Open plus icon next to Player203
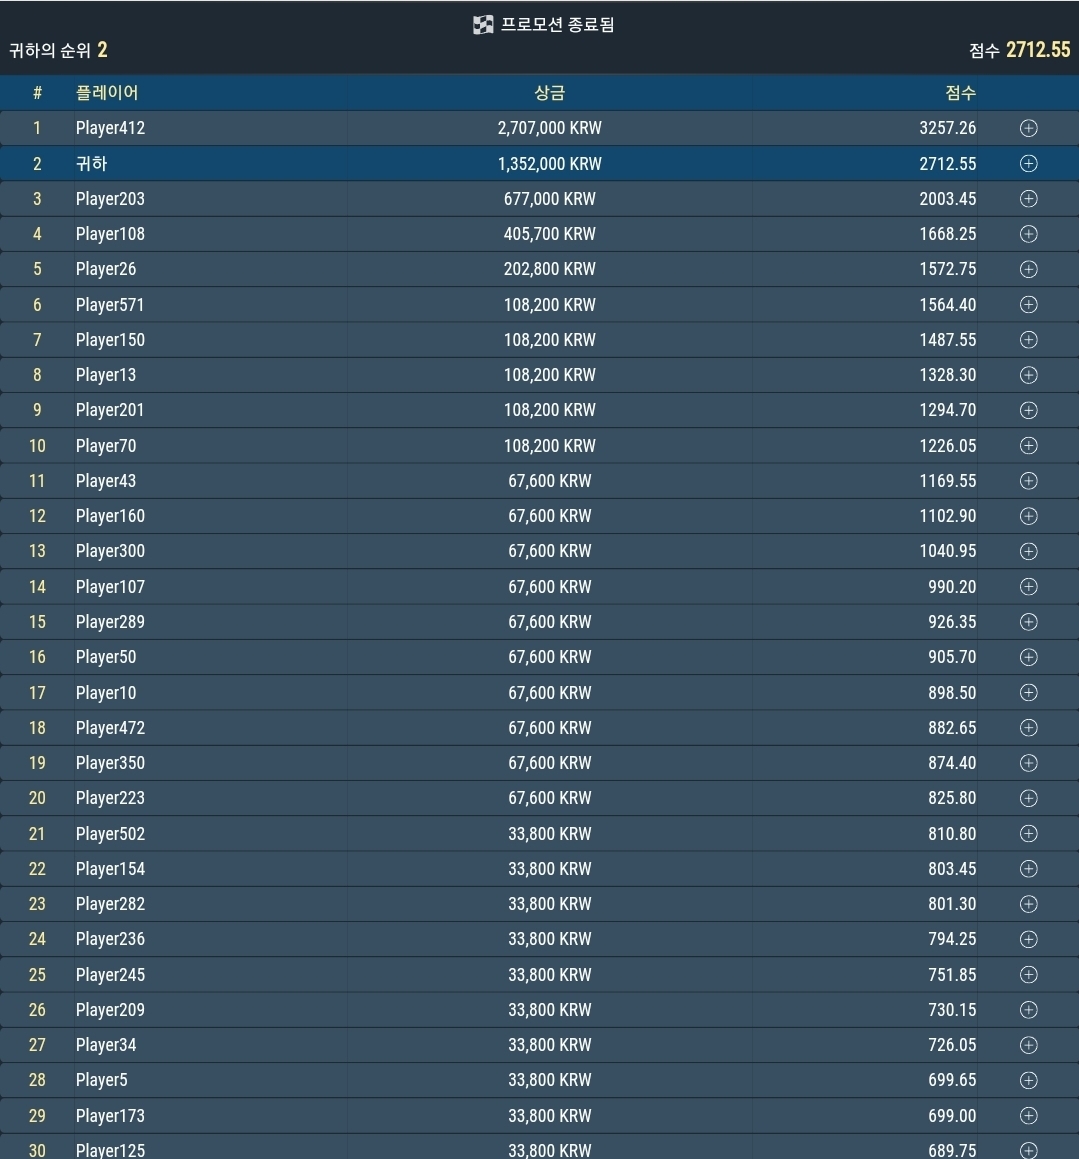This screenshot has width=1079, height=1159. tap(1028, 198)
